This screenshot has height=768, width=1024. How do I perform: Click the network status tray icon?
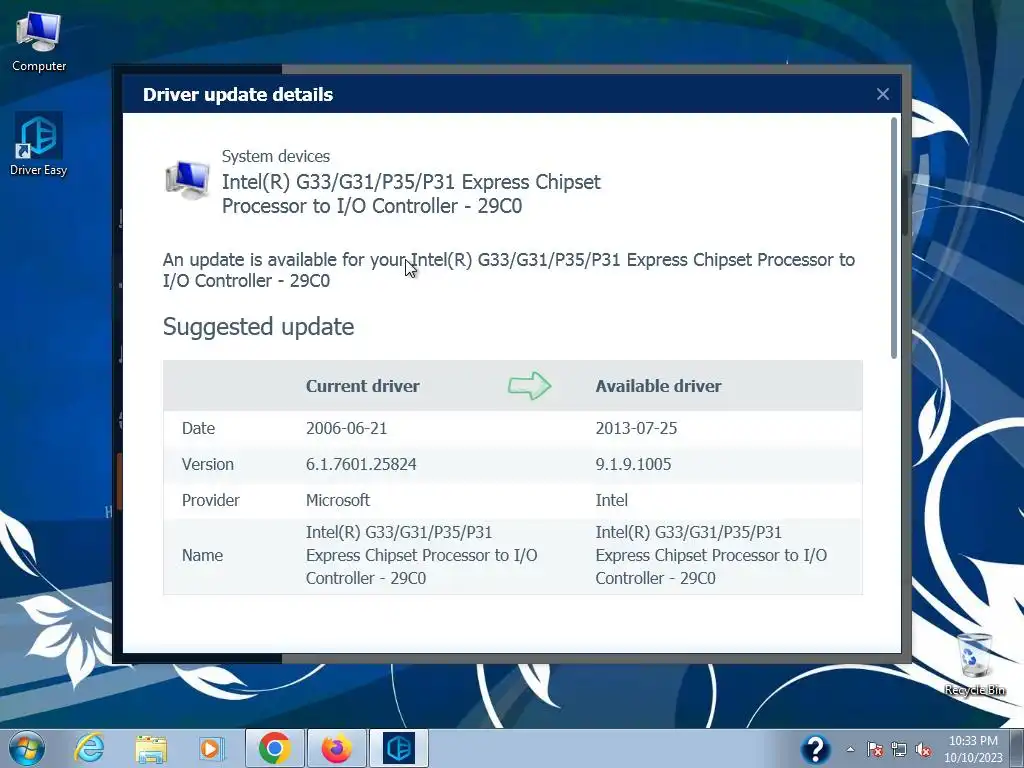point(899,749)
